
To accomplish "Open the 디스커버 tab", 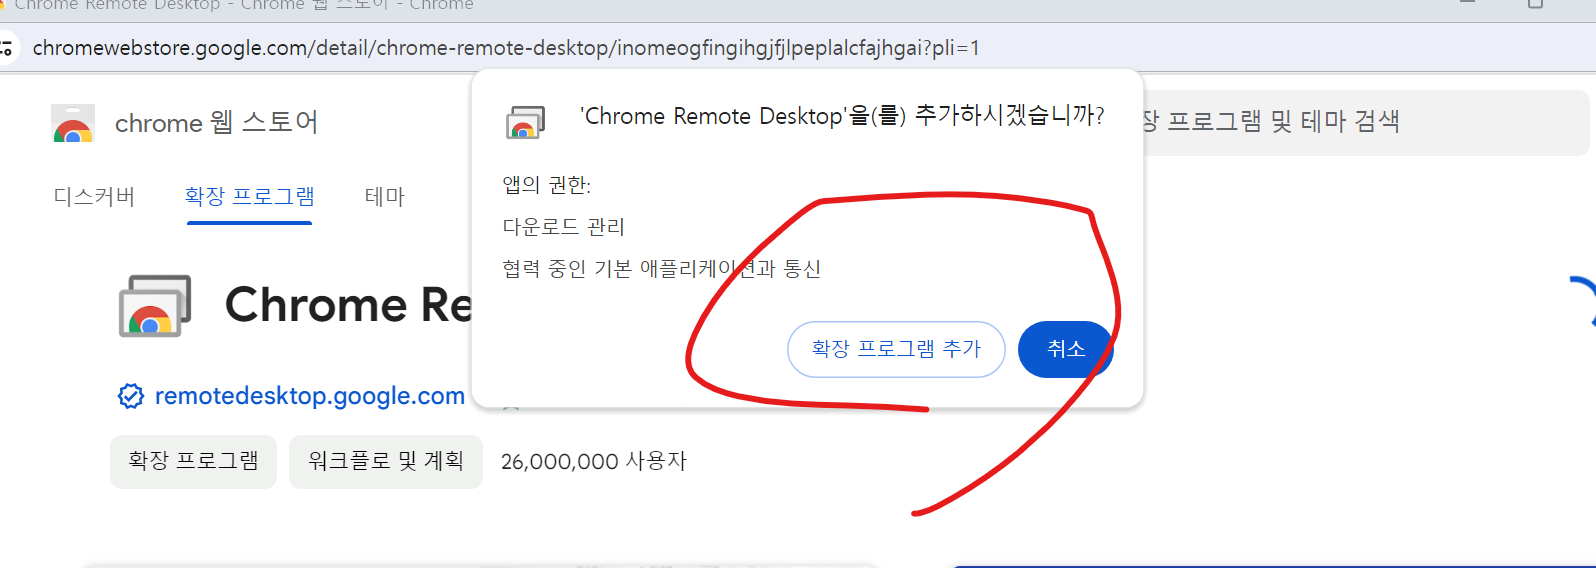I will [94, 197].
